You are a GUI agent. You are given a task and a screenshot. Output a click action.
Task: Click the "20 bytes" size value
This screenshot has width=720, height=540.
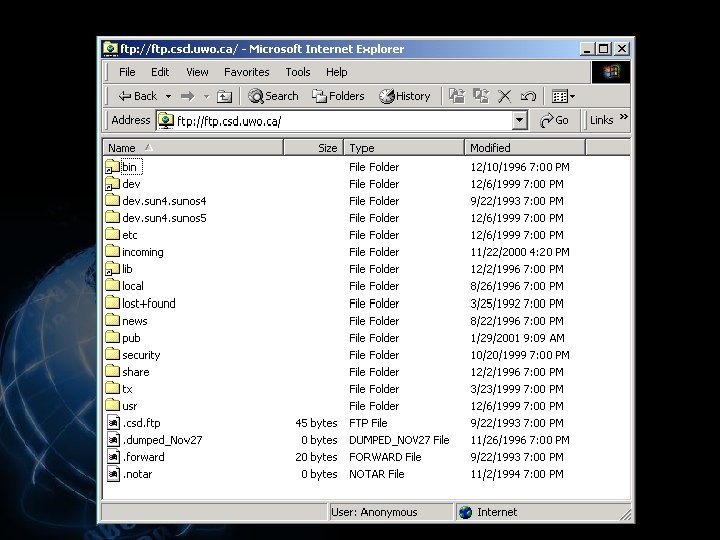(x=316, y=457)
